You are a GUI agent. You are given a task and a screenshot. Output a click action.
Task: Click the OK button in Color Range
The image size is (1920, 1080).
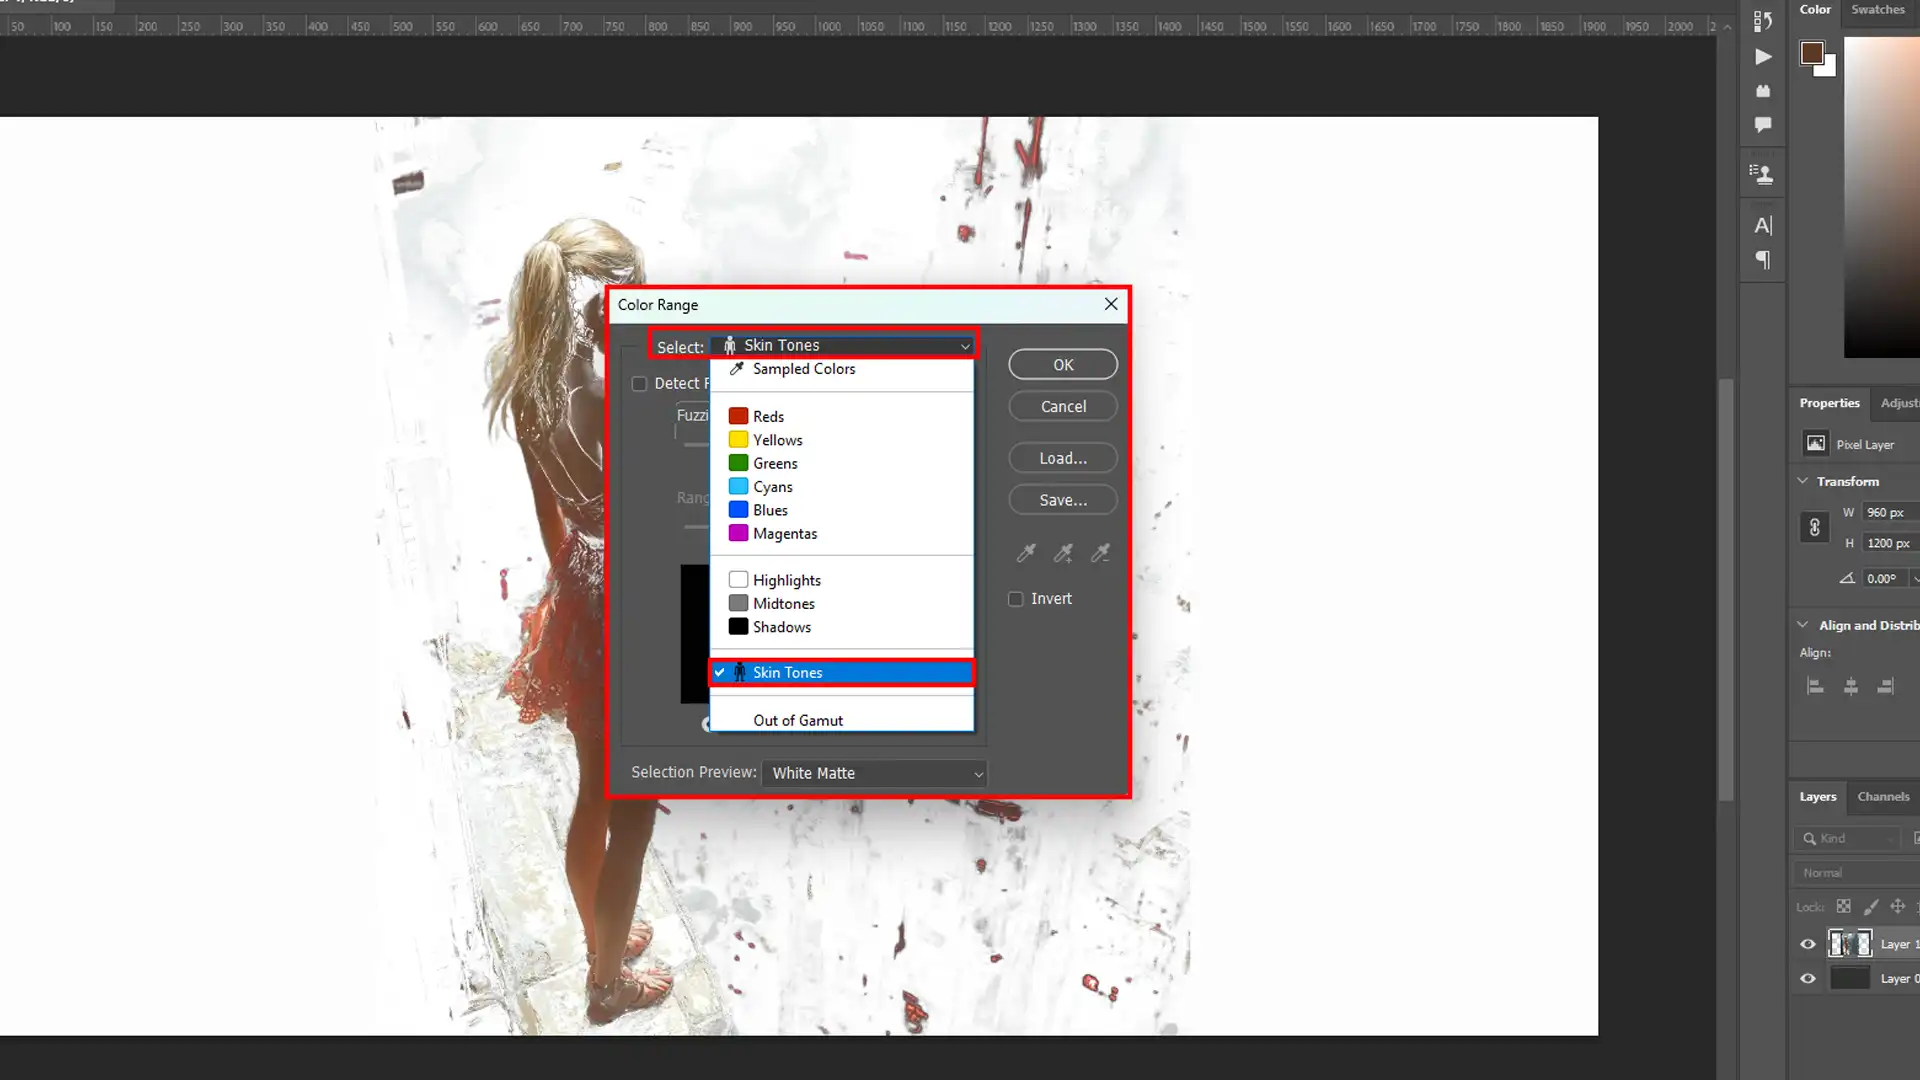tap(1064, 365)
